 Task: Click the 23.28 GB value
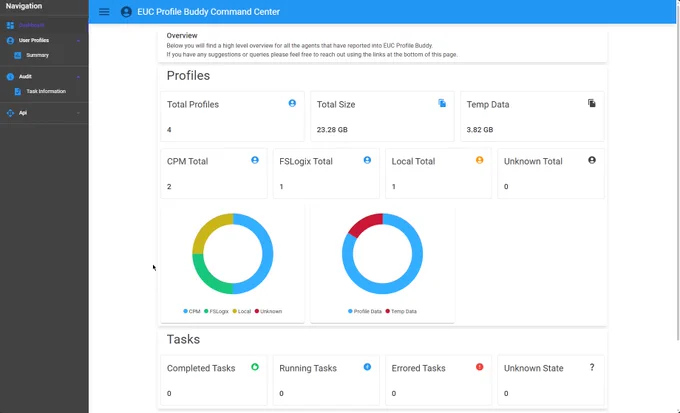point(332,130)
